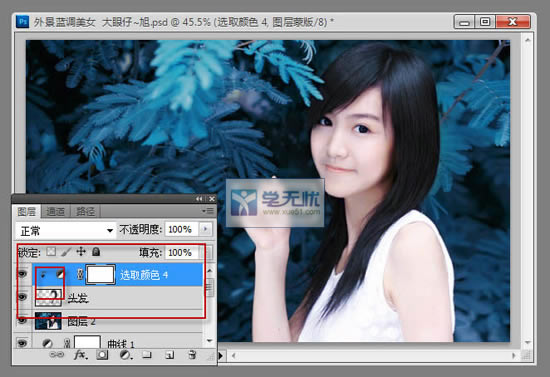The height and width of the screenshot is (377, 550).
Task: Click document horizontal scroll left arrow
Action: click(x=233, y=356)
